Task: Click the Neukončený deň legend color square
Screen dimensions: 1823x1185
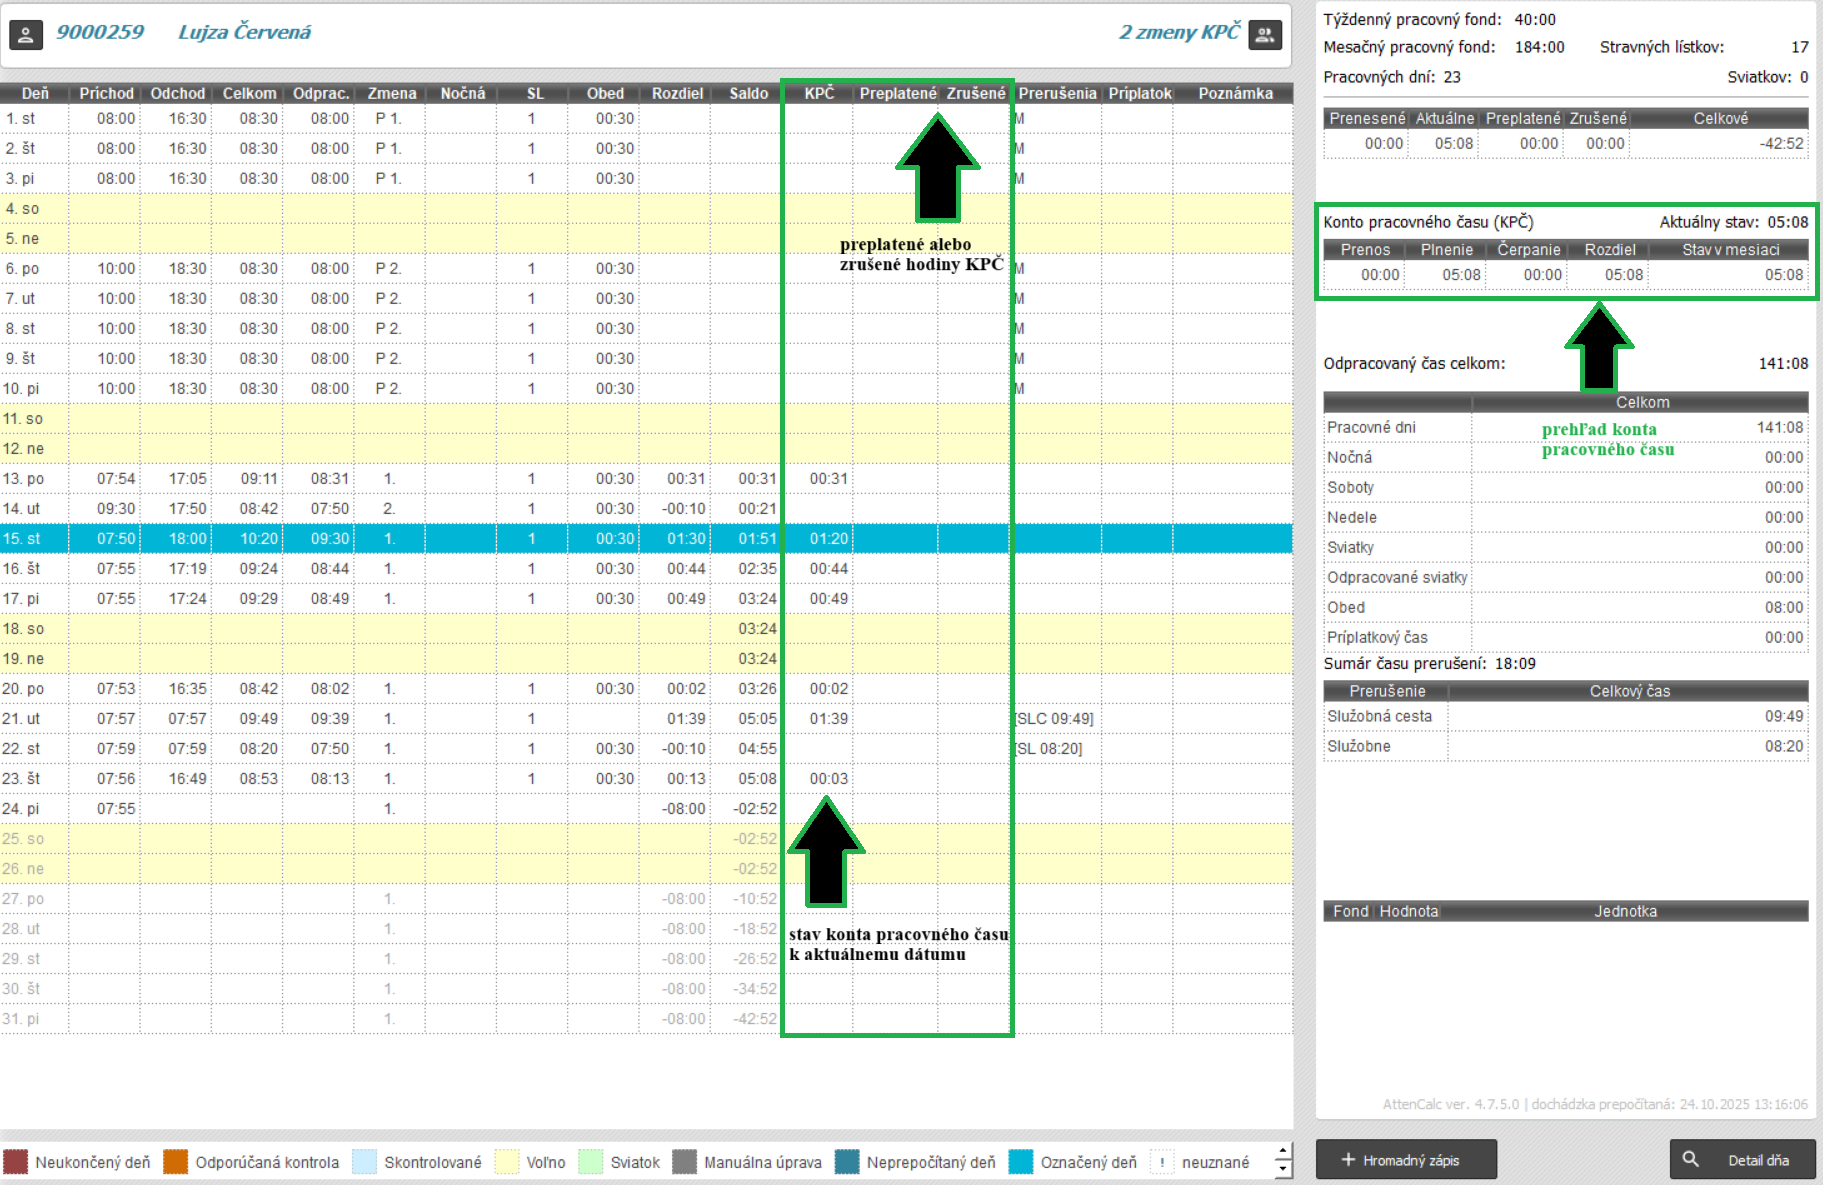Action: pyautogui.click(x=16, y=1162)
